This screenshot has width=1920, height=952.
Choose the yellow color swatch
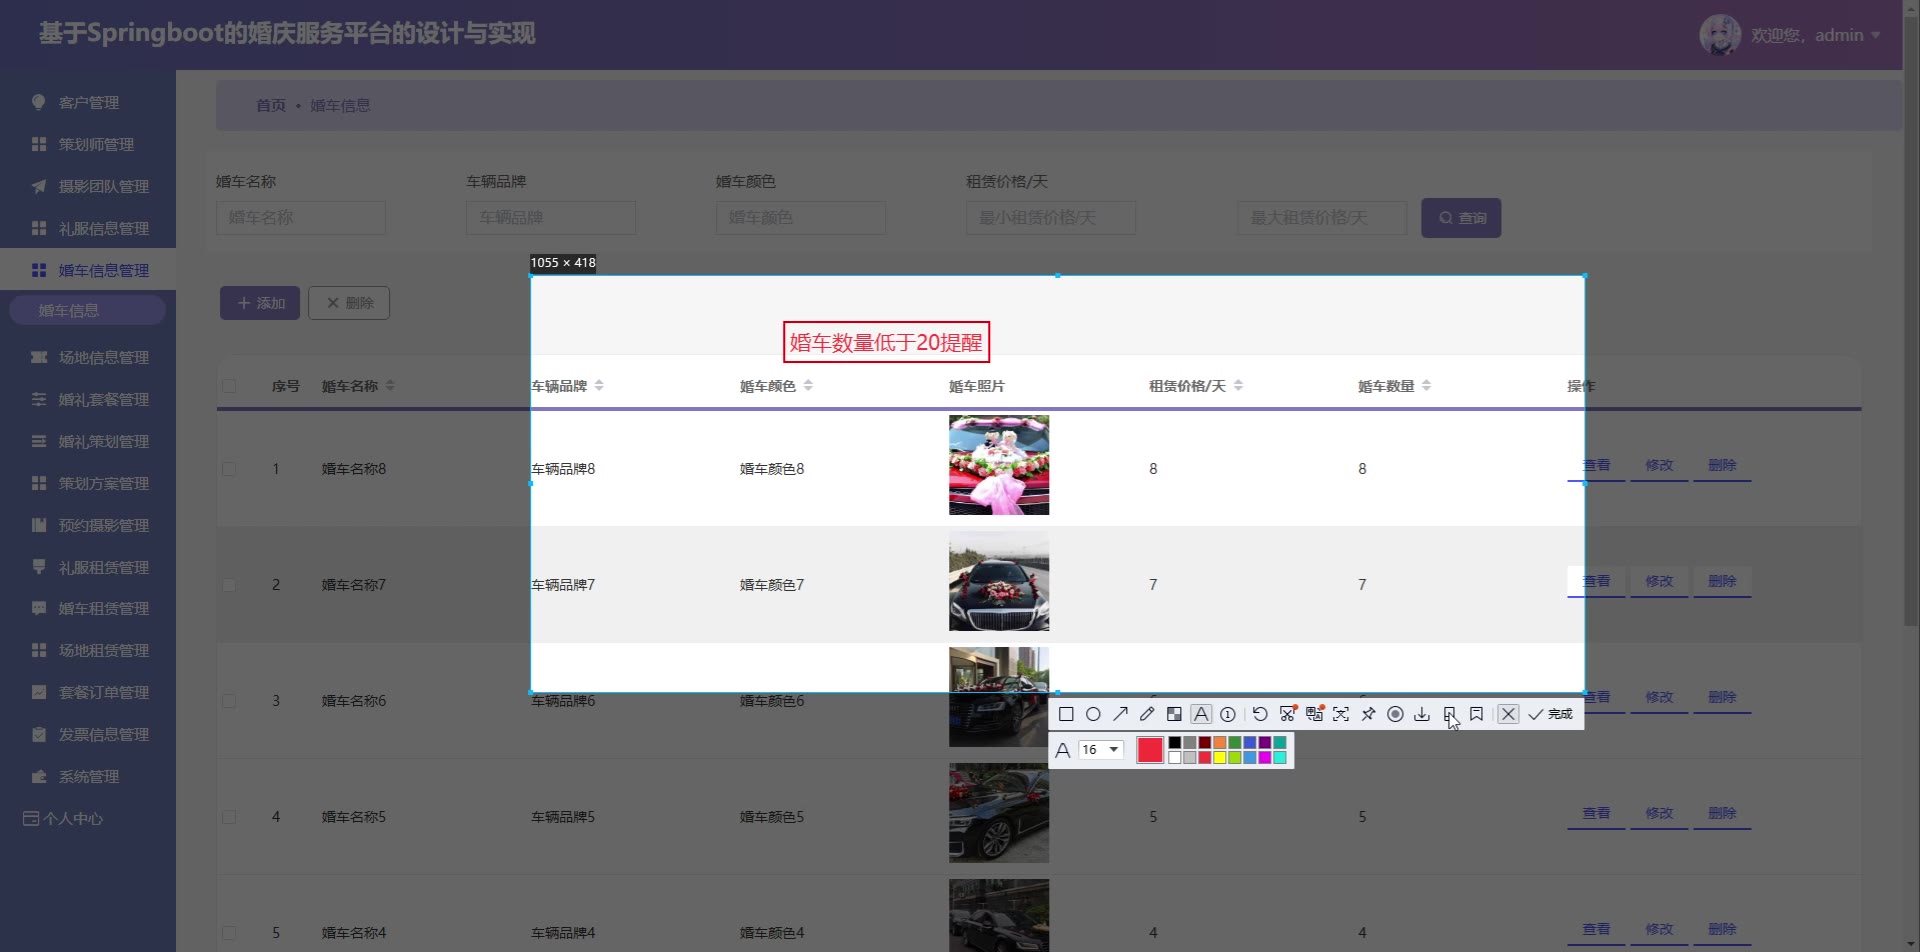1220,758
